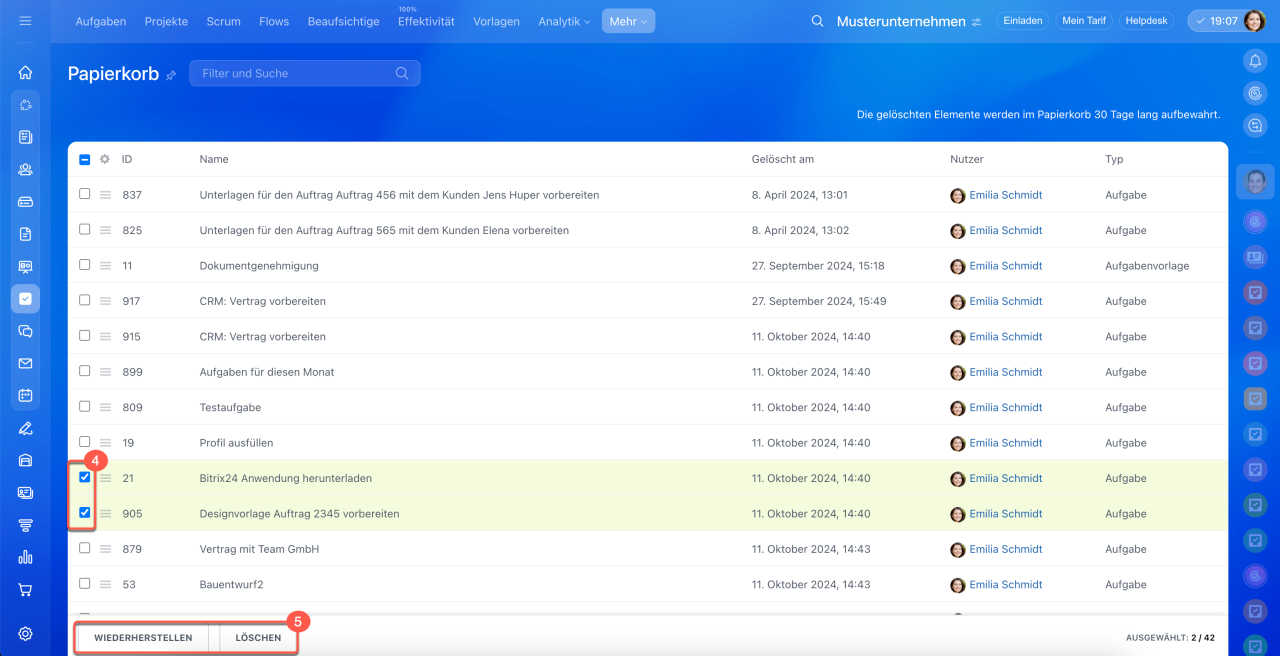This screenshot has height=656, width=1280.
Task: Open the Projekte tab
Action: point(166,21)
